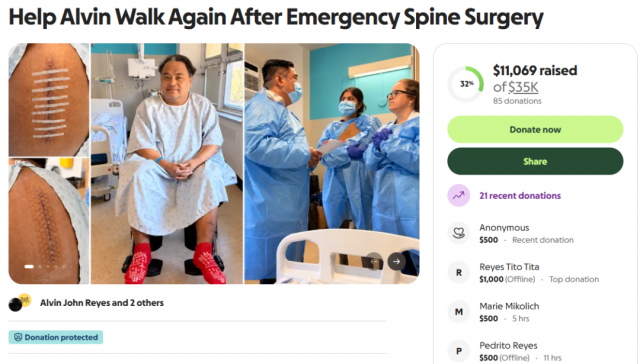This screenshot has width=640, height=364.
Task: Click the purple trending arrow icon
Action: pos(459,195)
